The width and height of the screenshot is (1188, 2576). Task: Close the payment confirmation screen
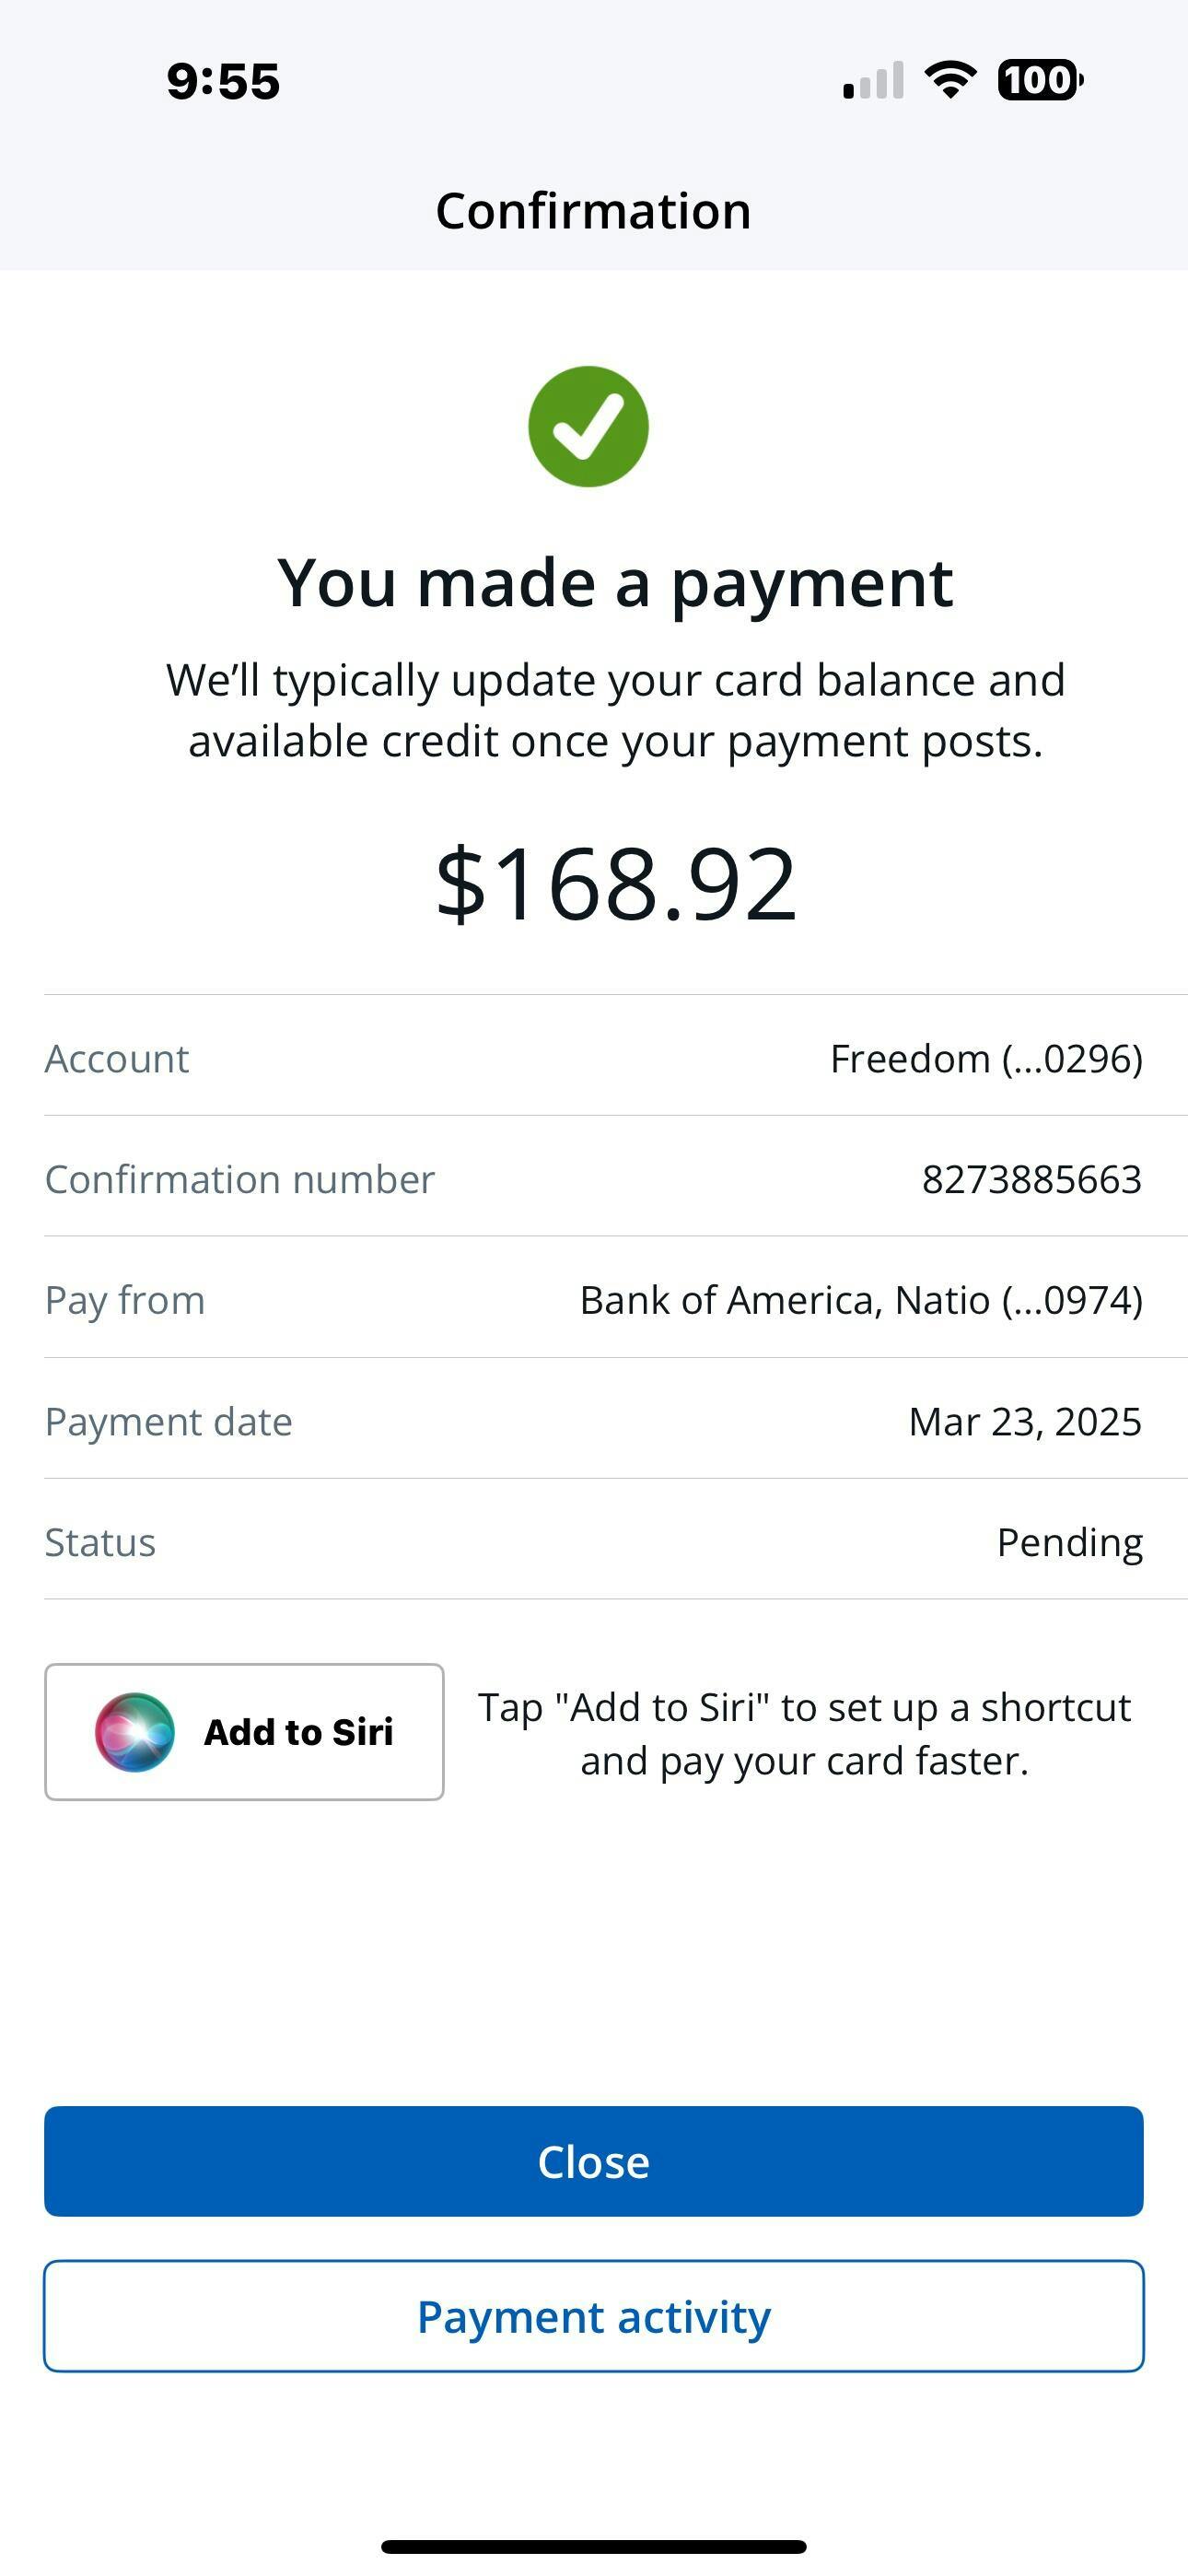click(594, 2161)
